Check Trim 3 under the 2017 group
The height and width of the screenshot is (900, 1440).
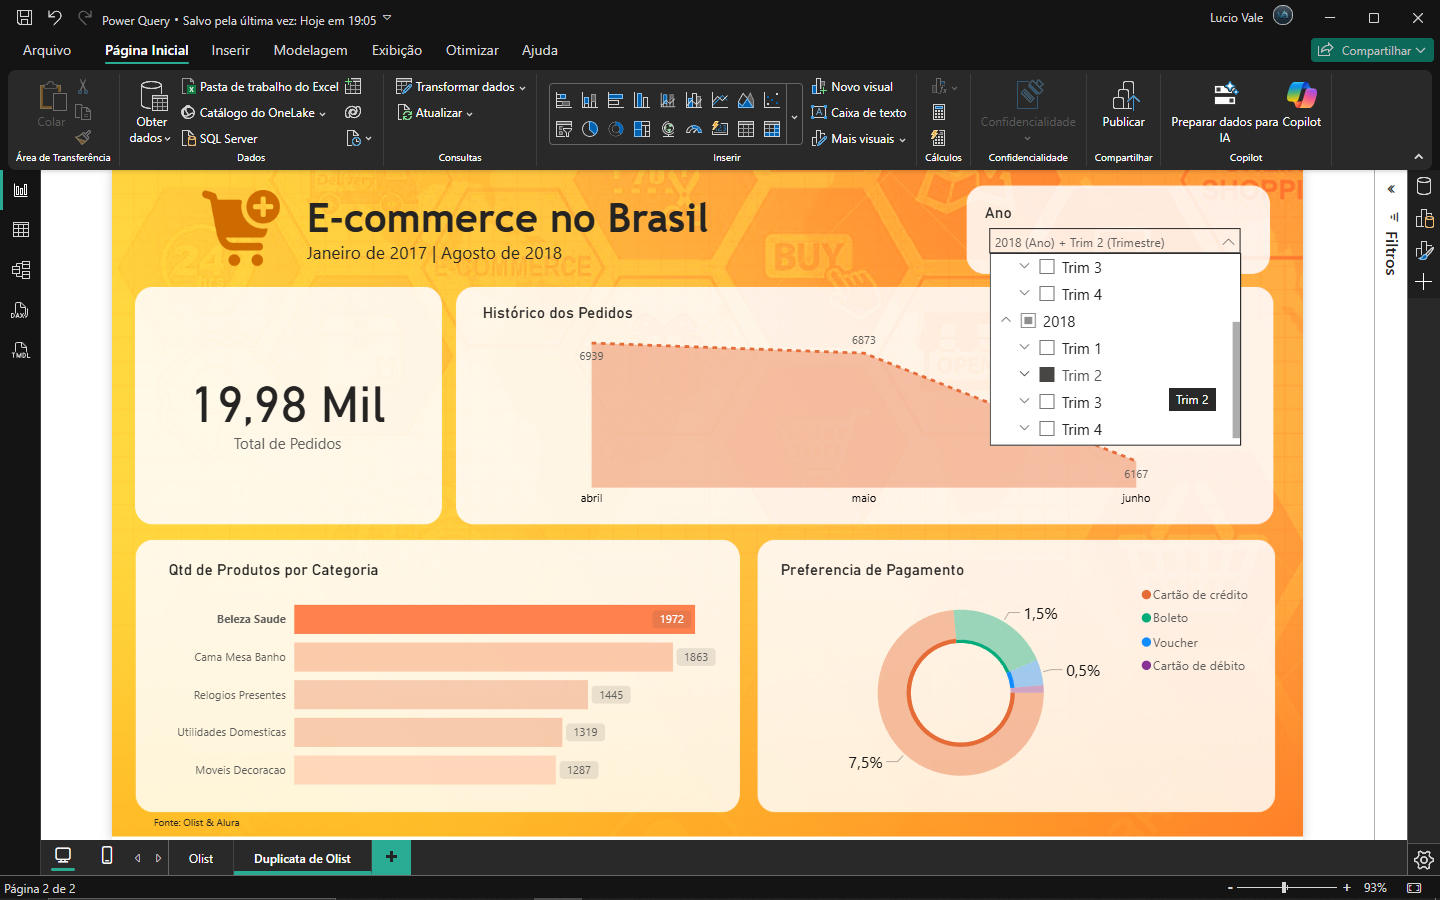[1047, 267]
